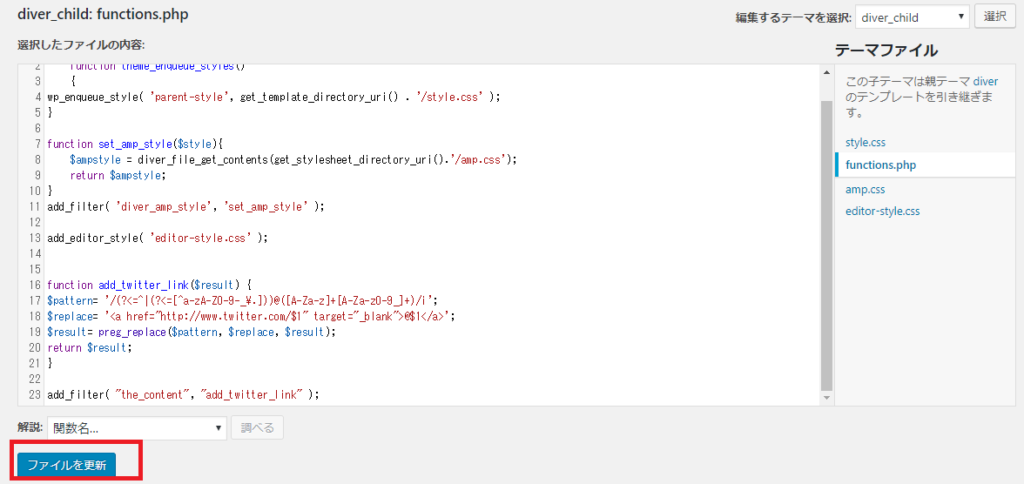
Task: Select functions.php in the theme file list
Action: pyautogui.click(x=881, y=165)
